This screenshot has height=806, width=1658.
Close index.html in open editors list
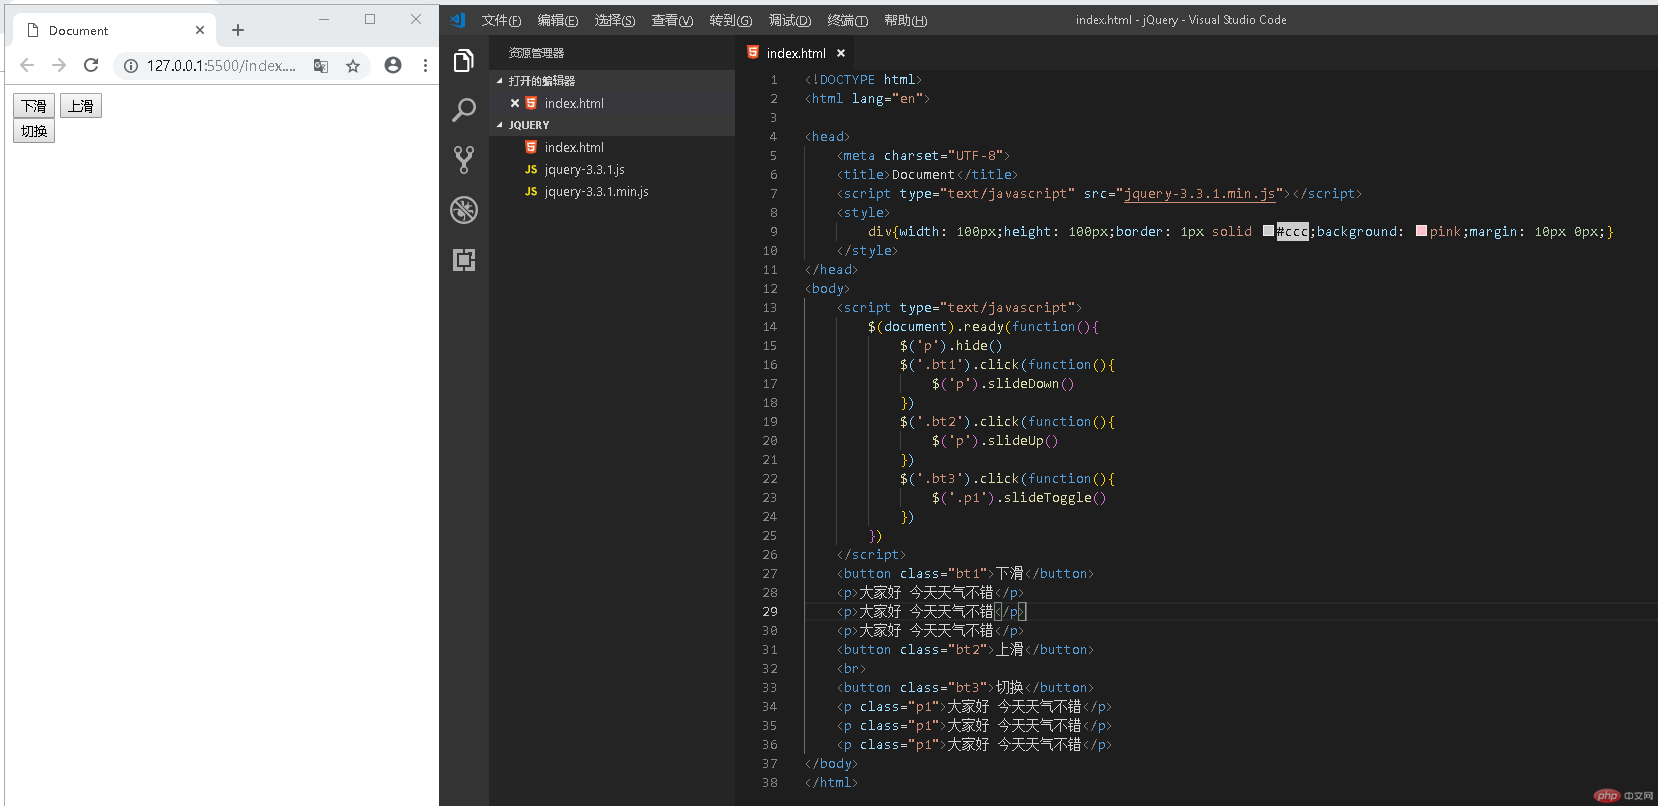[515, 103]
